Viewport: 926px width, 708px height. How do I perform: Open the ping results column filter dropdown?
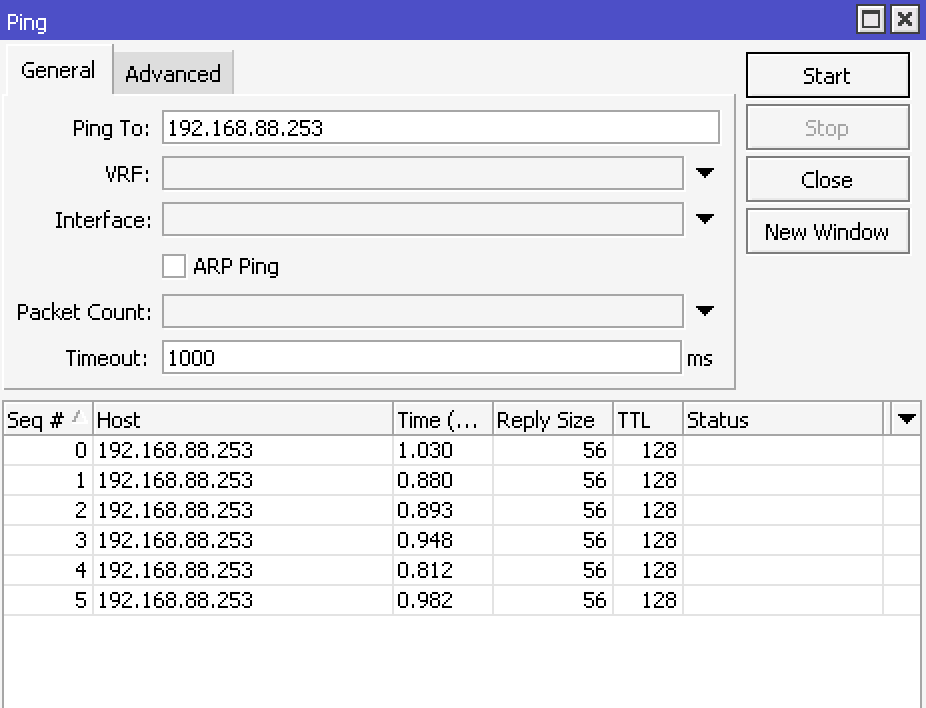pyautogui.click(x=906, y=418)
